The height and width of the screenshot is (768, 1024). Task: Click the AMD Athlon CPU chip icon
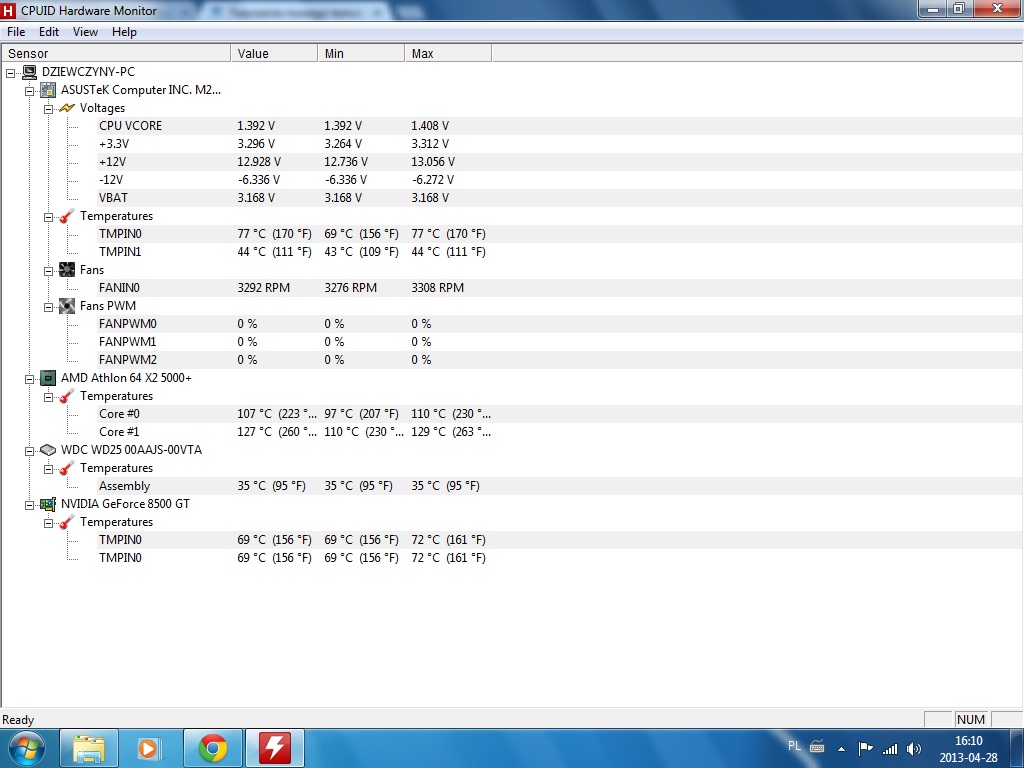pyautogui.click(x=48, y=378)
